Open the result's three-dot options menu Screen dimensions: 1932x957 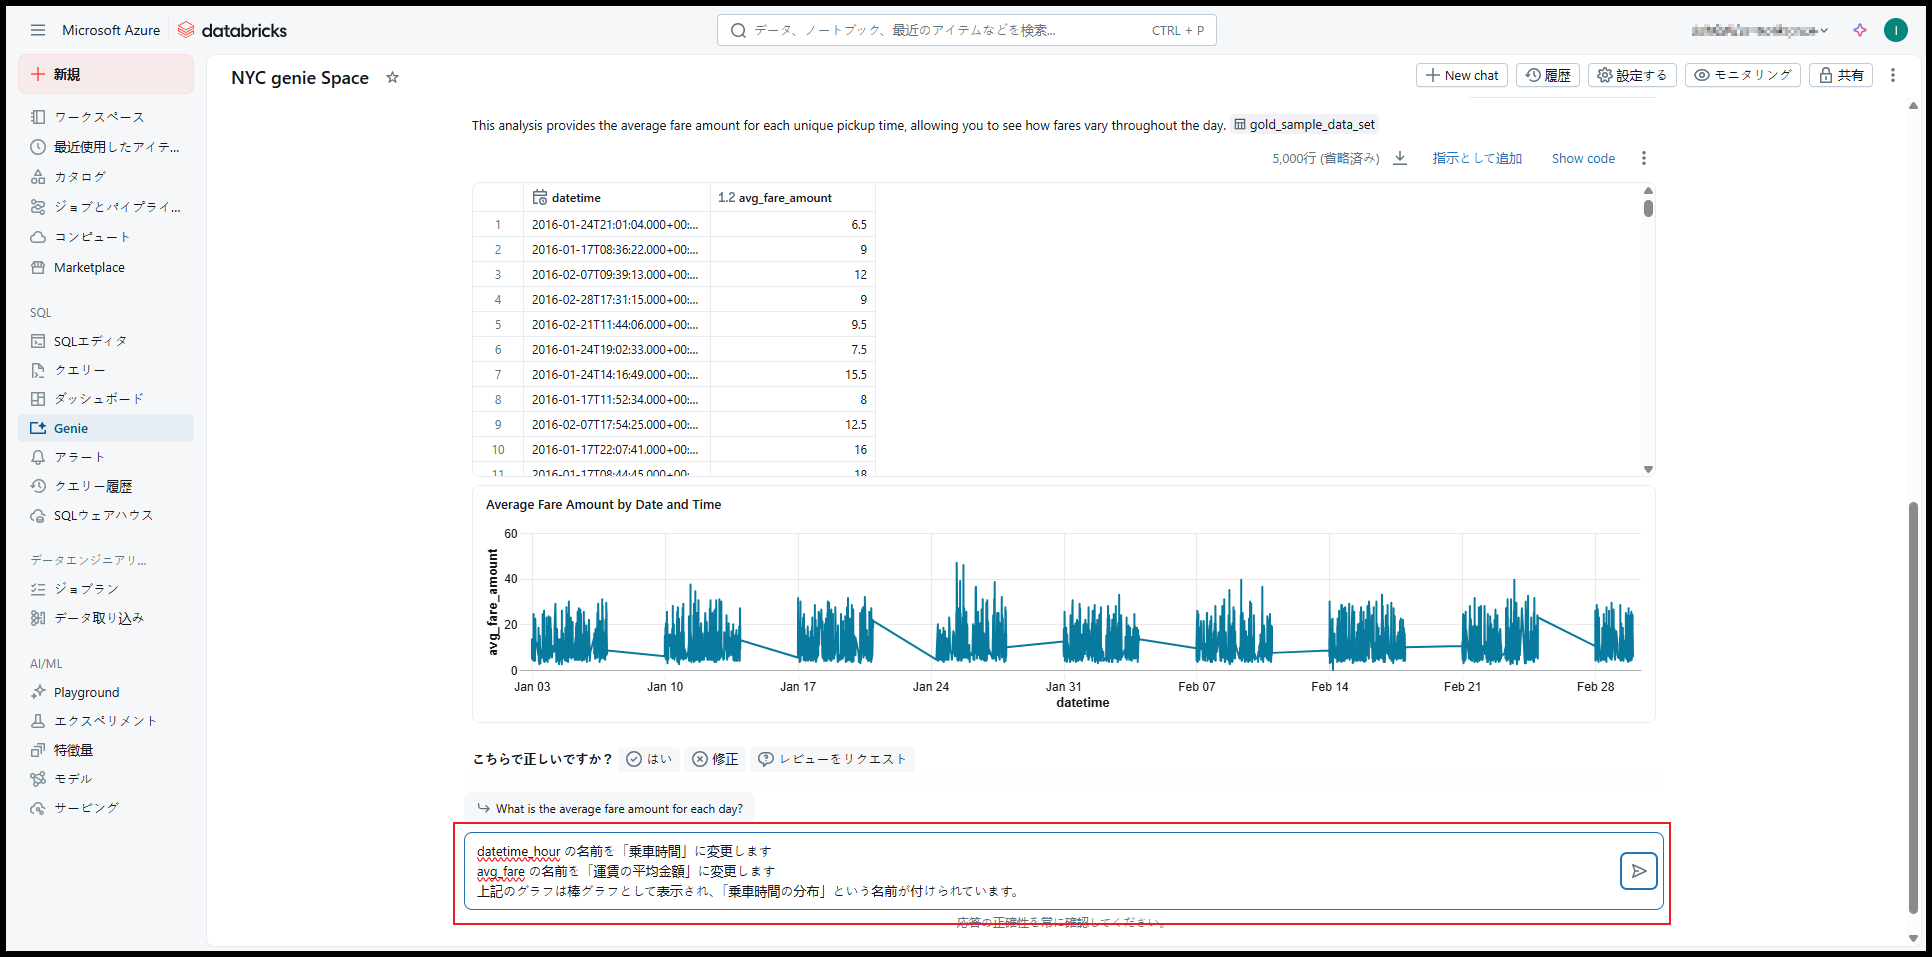coord(1643,158)
